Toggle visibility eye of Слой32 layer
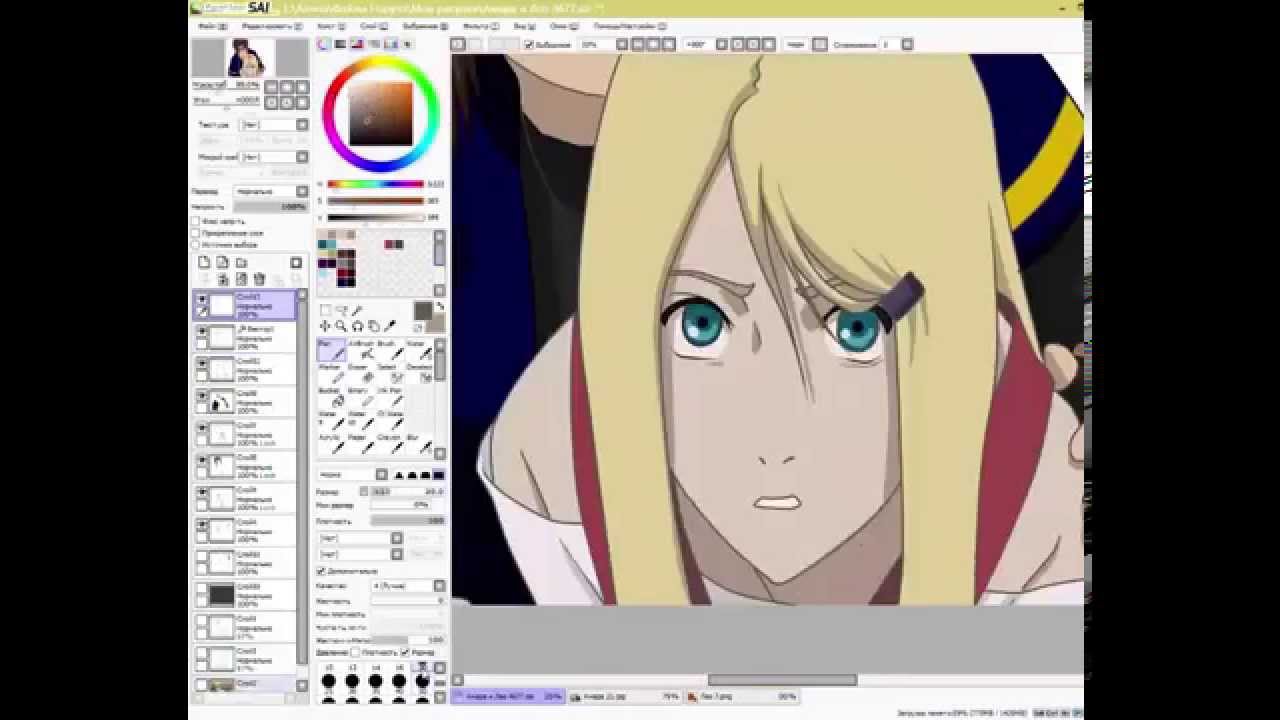This screenshot has width=1280, height=720. click(202, 363)
